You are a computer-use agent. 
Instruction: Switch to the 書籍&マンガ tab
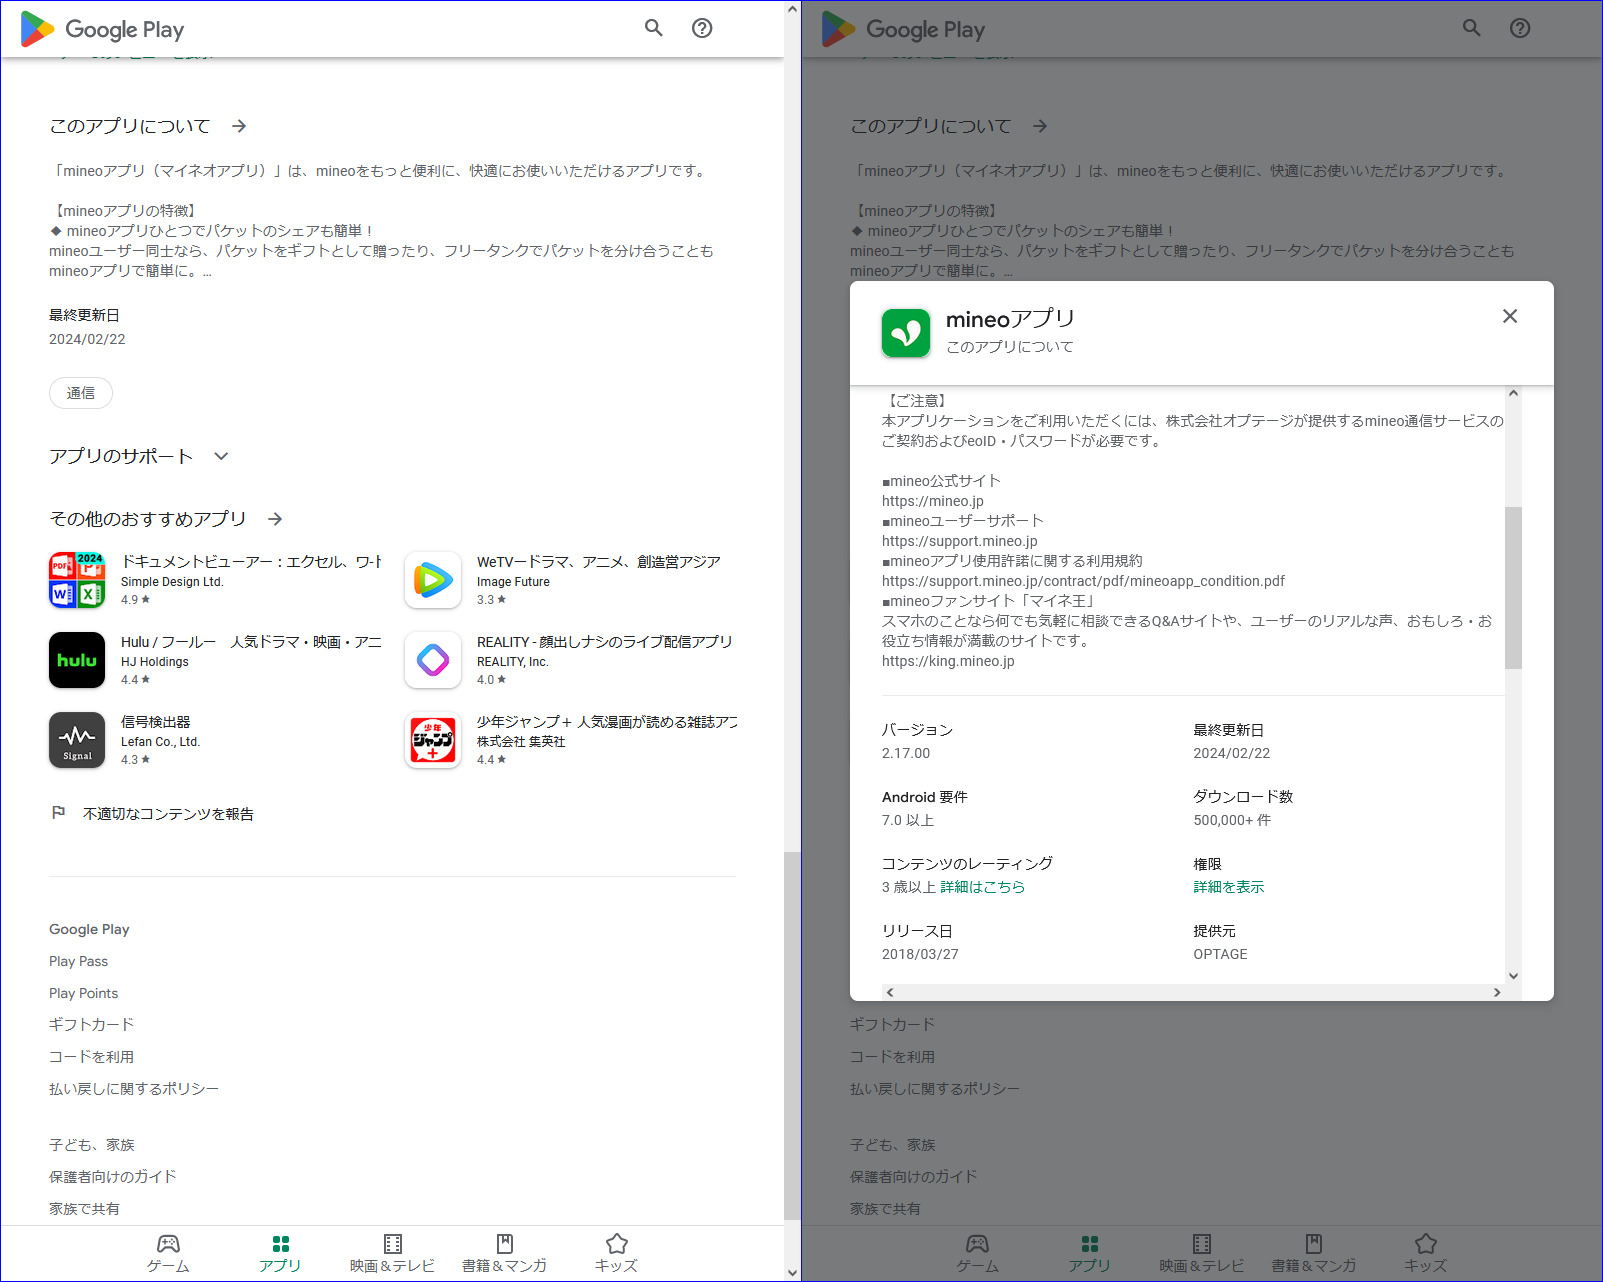pyautogui.click(x=504, y=1252)
